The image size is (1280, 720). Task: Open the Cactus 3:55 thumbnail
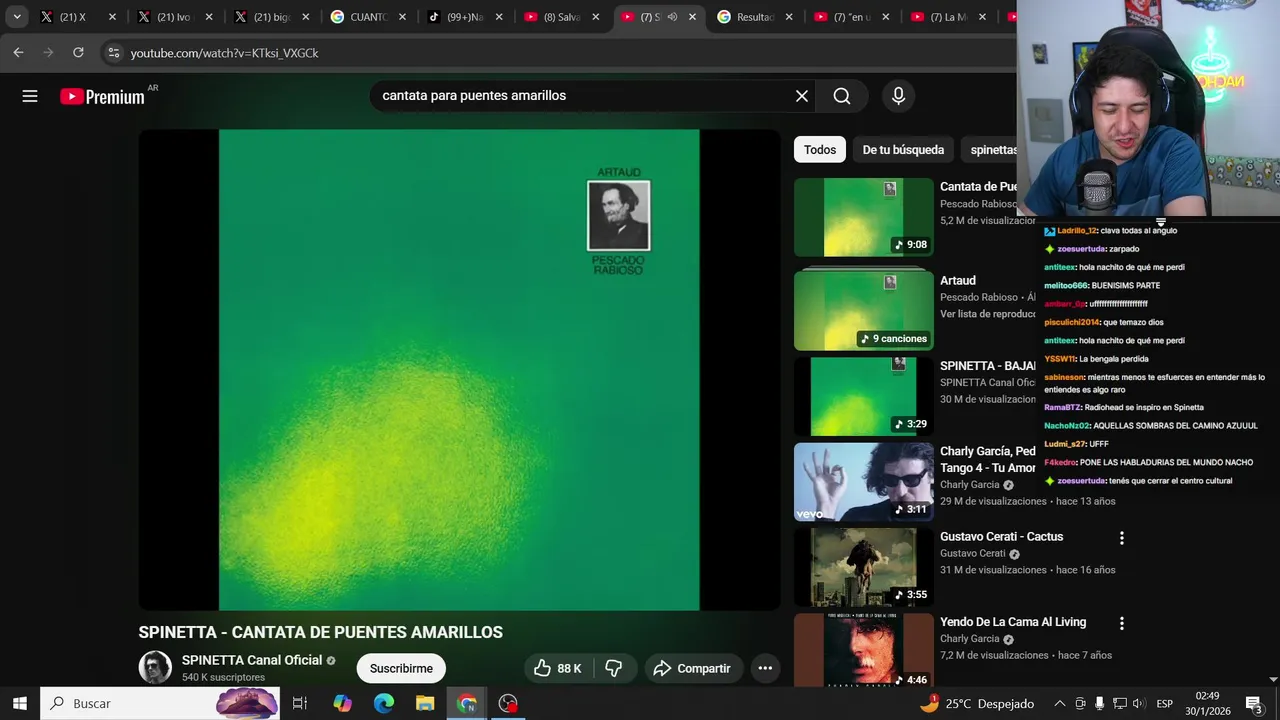864,567
